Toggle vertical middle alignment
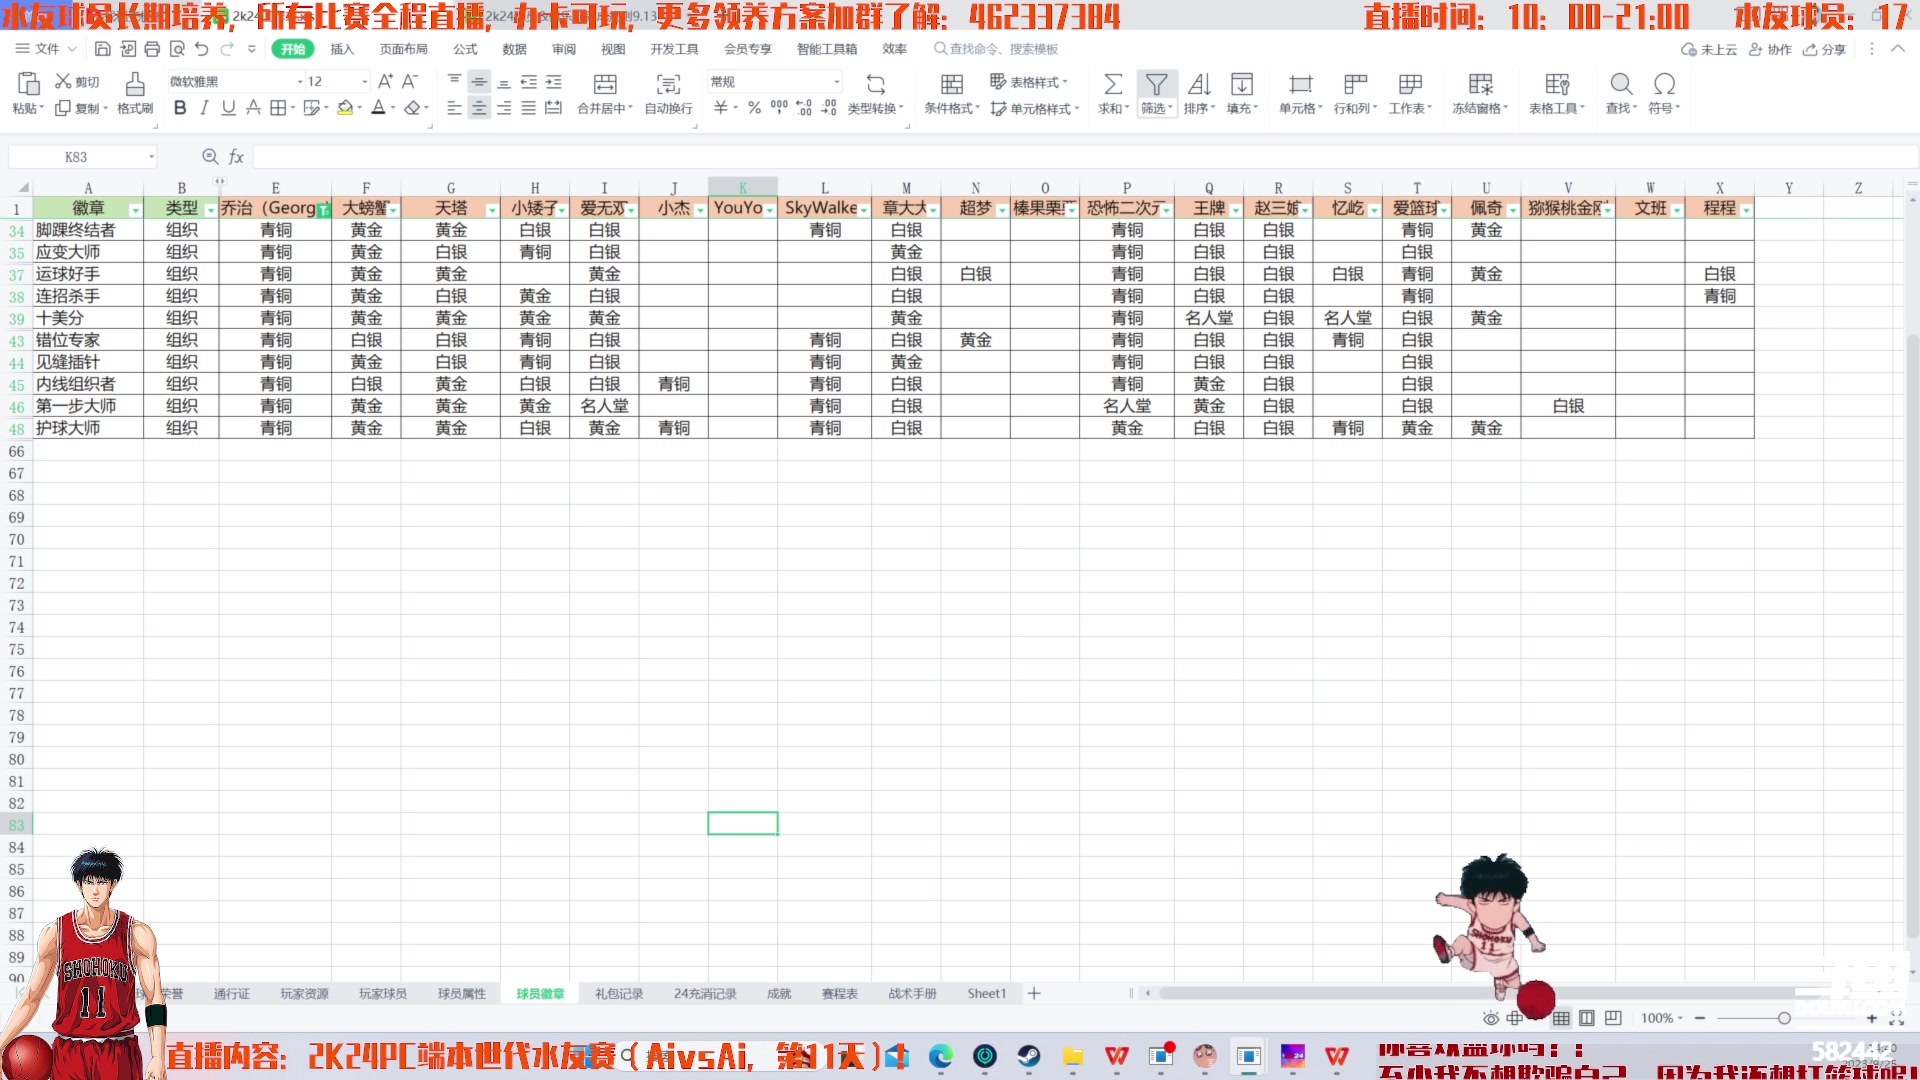Viewport: 1920px width, 1080px height. point(479,82)
